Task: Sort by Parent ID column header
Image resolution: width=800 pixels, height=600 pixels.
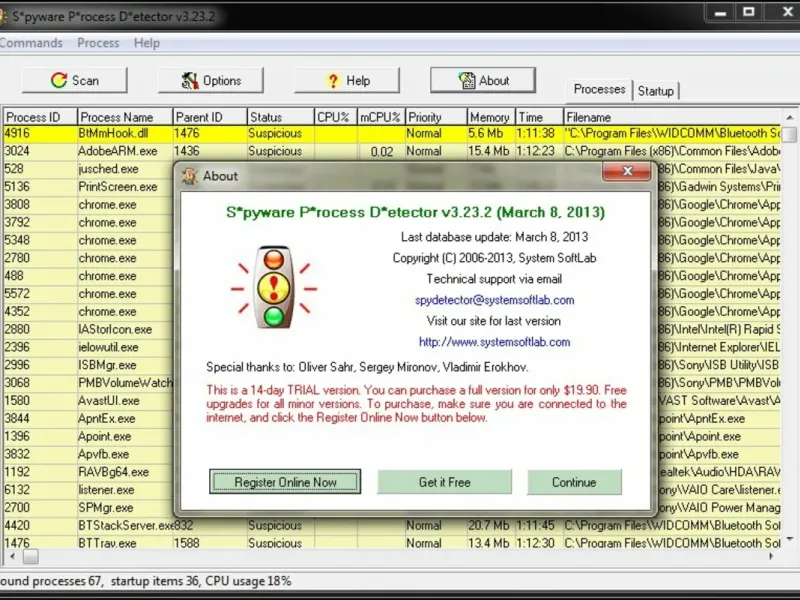Action: [210, 117]
